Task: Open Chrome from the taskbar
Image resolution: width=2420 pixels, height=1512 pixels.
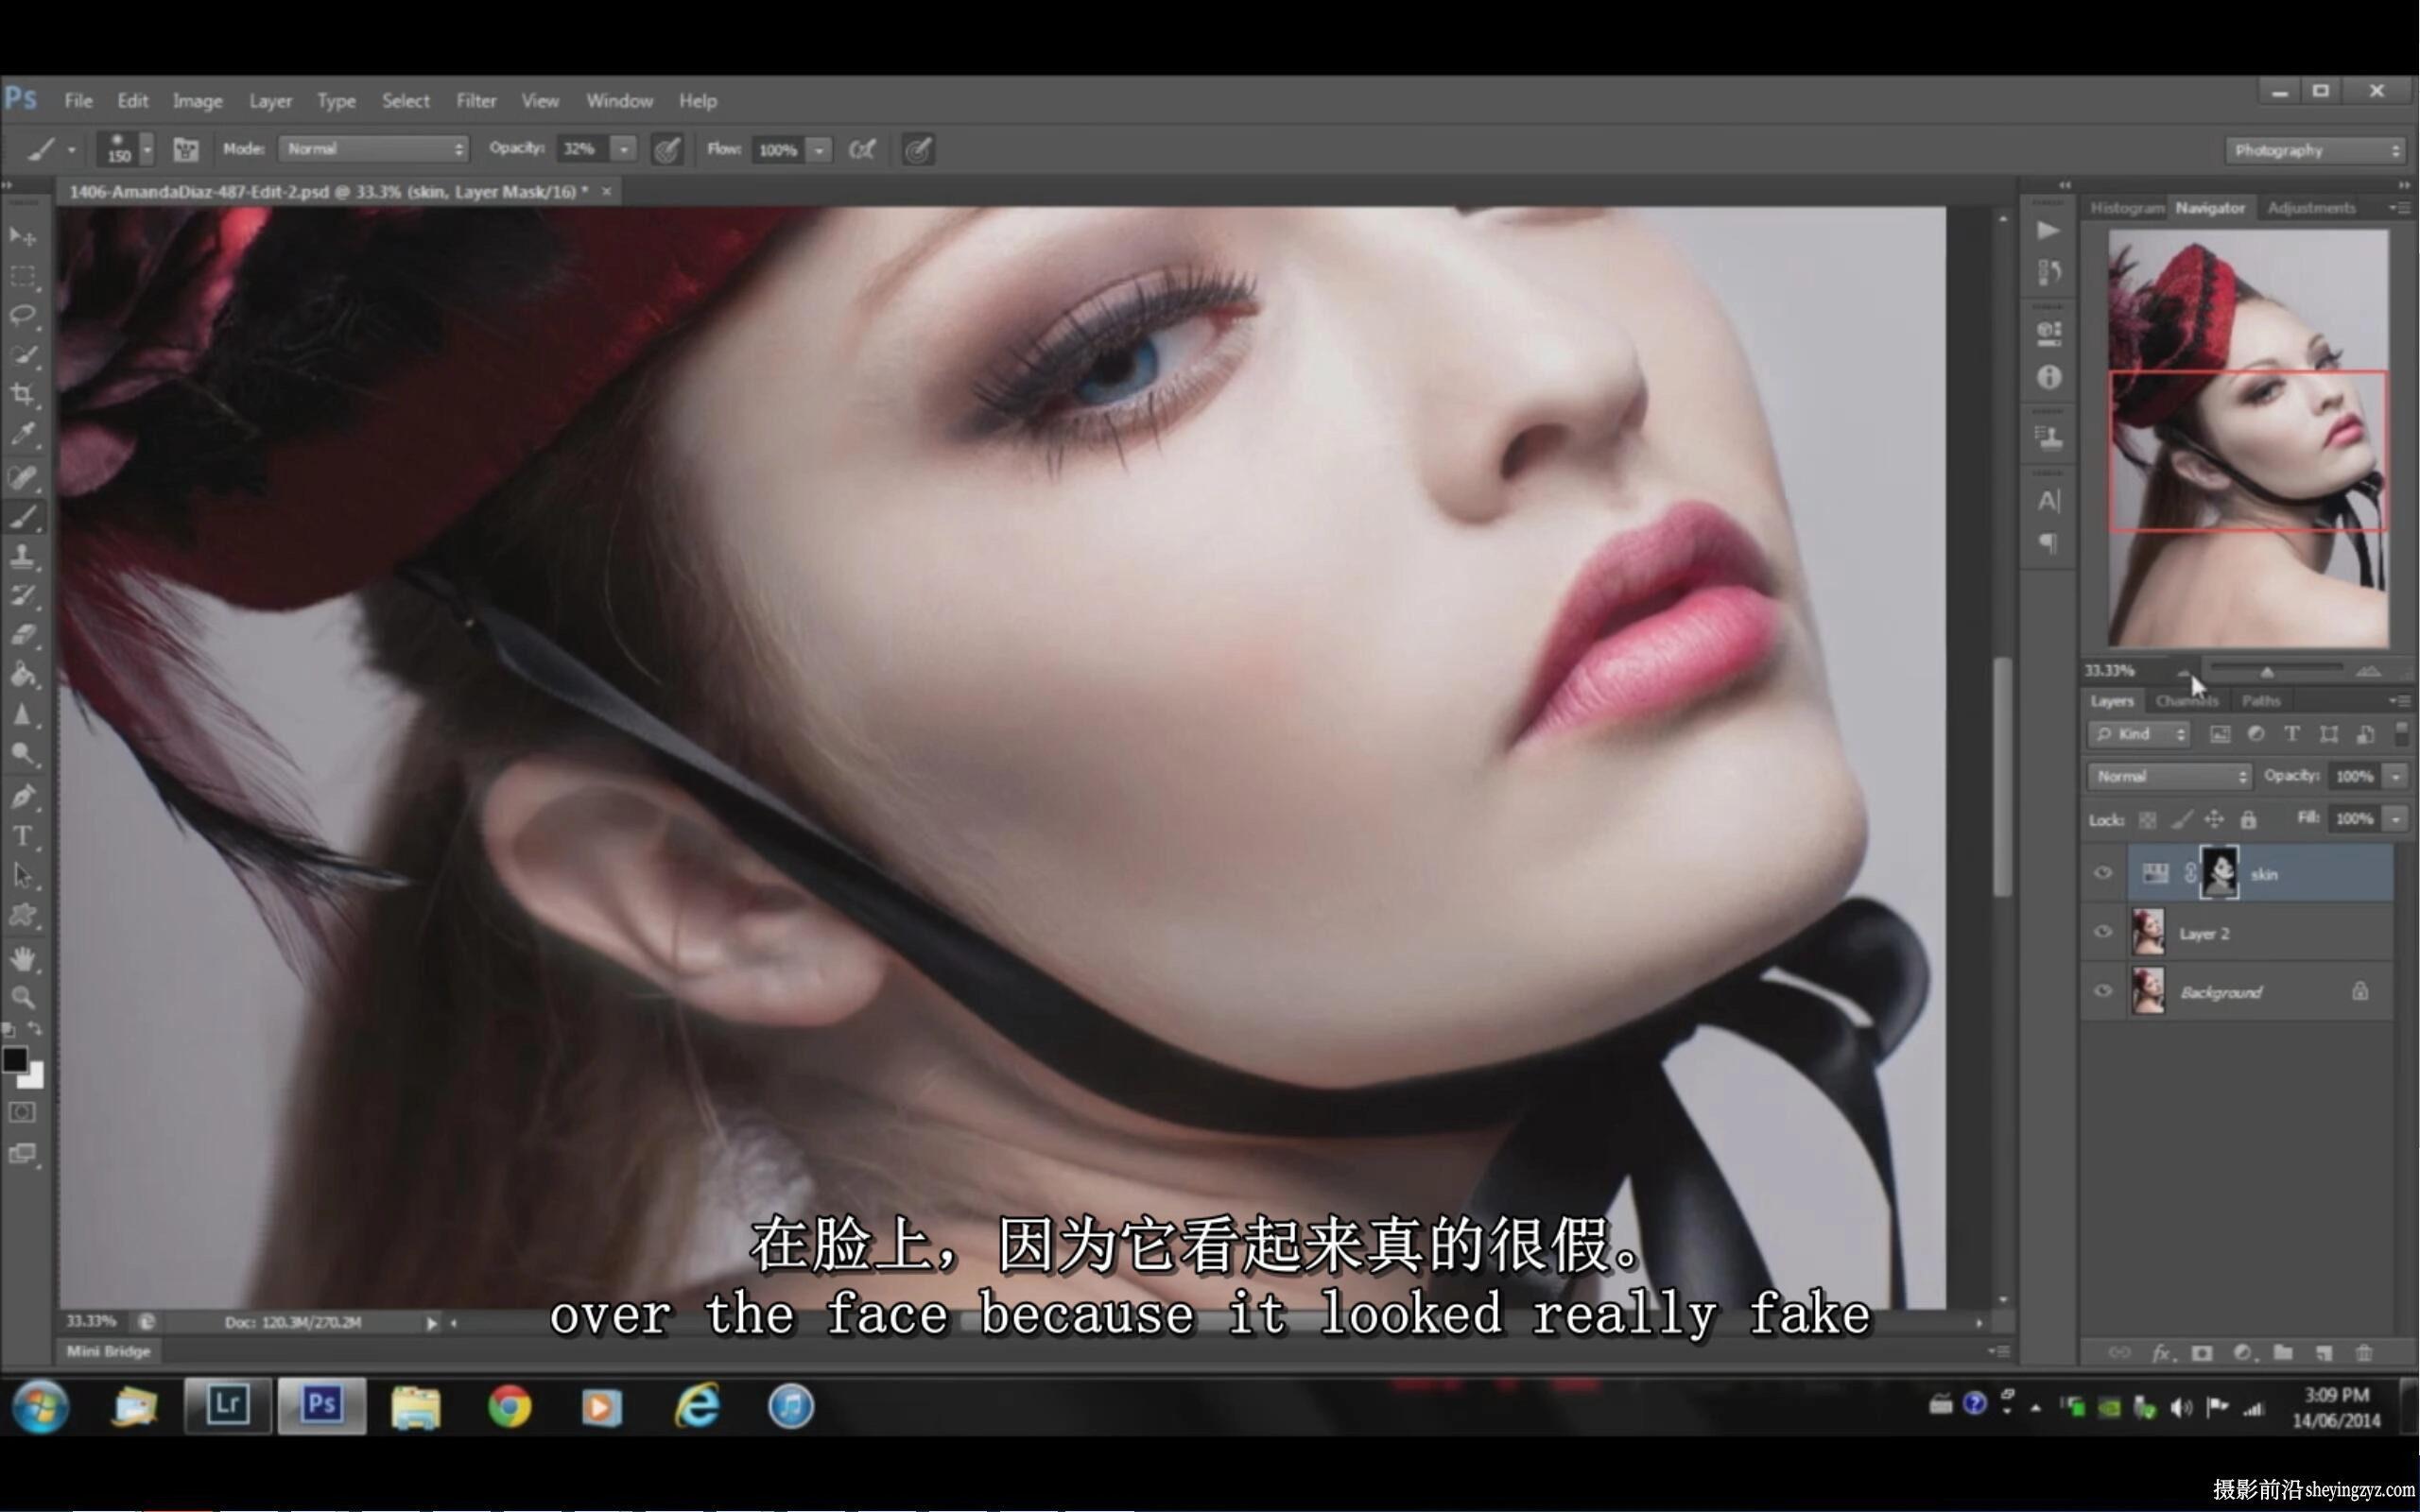Action: point(509,1406)
